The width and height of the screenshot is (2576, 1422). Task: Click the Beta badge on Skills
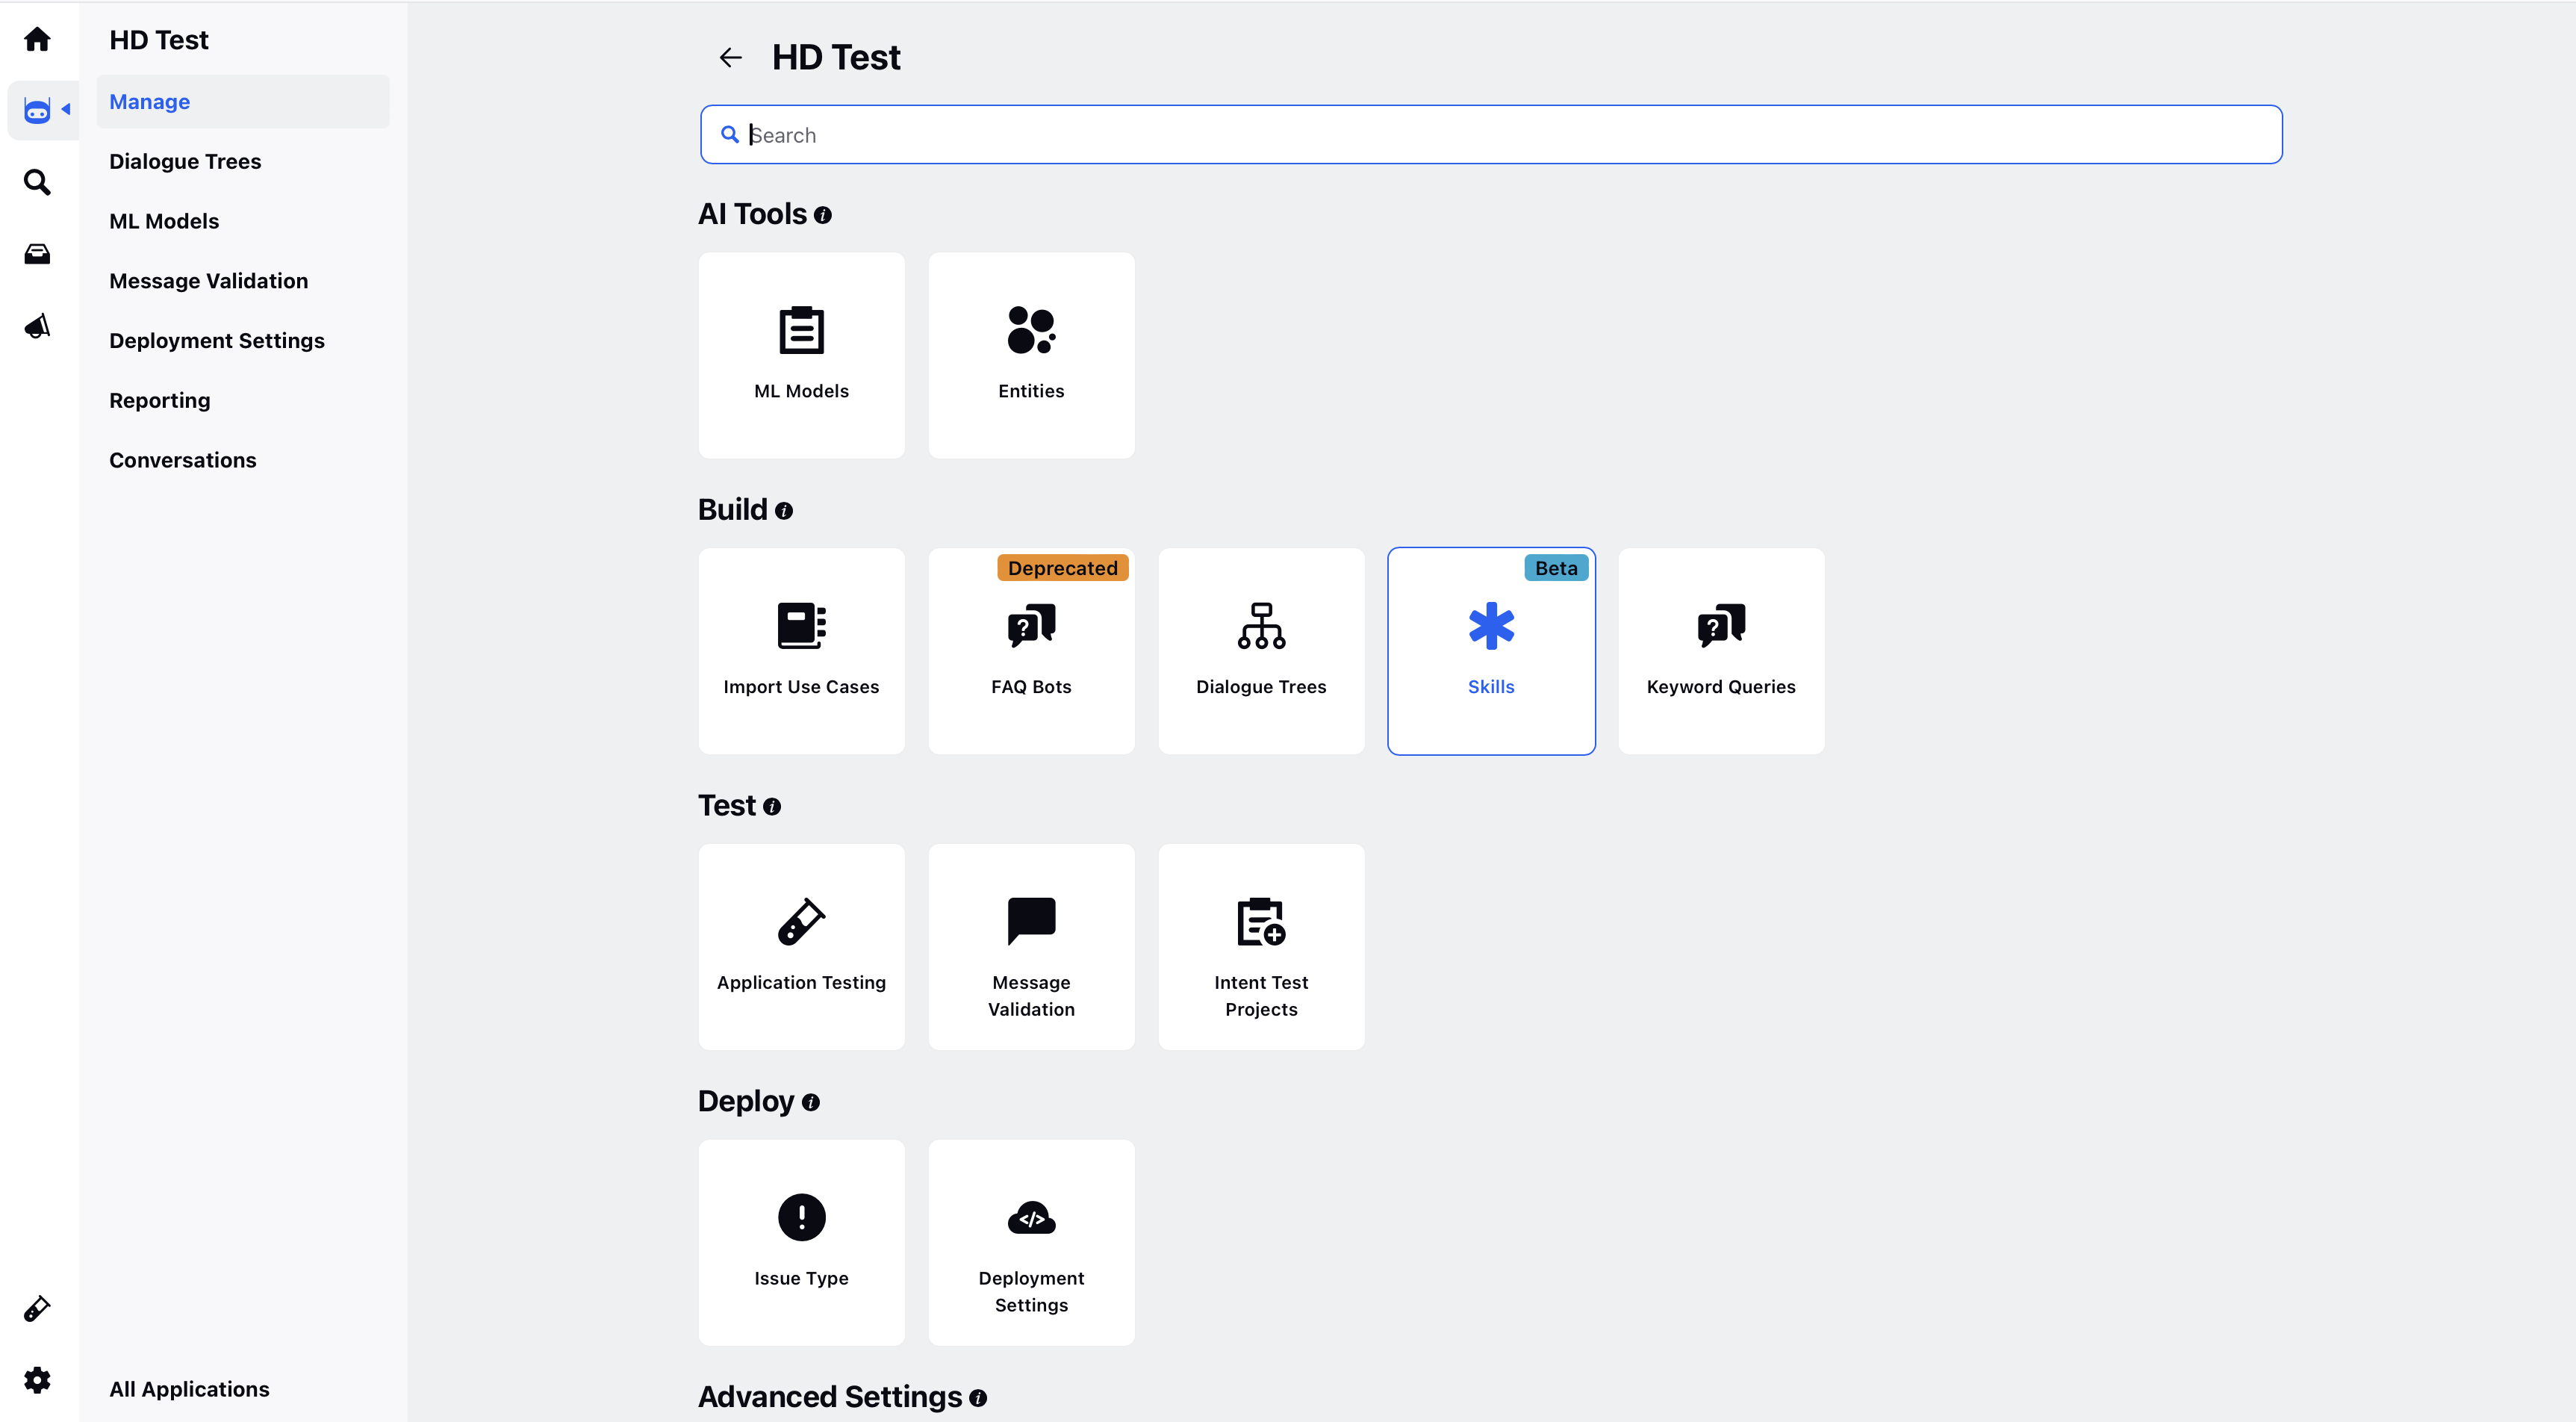tap(1556, 568)
